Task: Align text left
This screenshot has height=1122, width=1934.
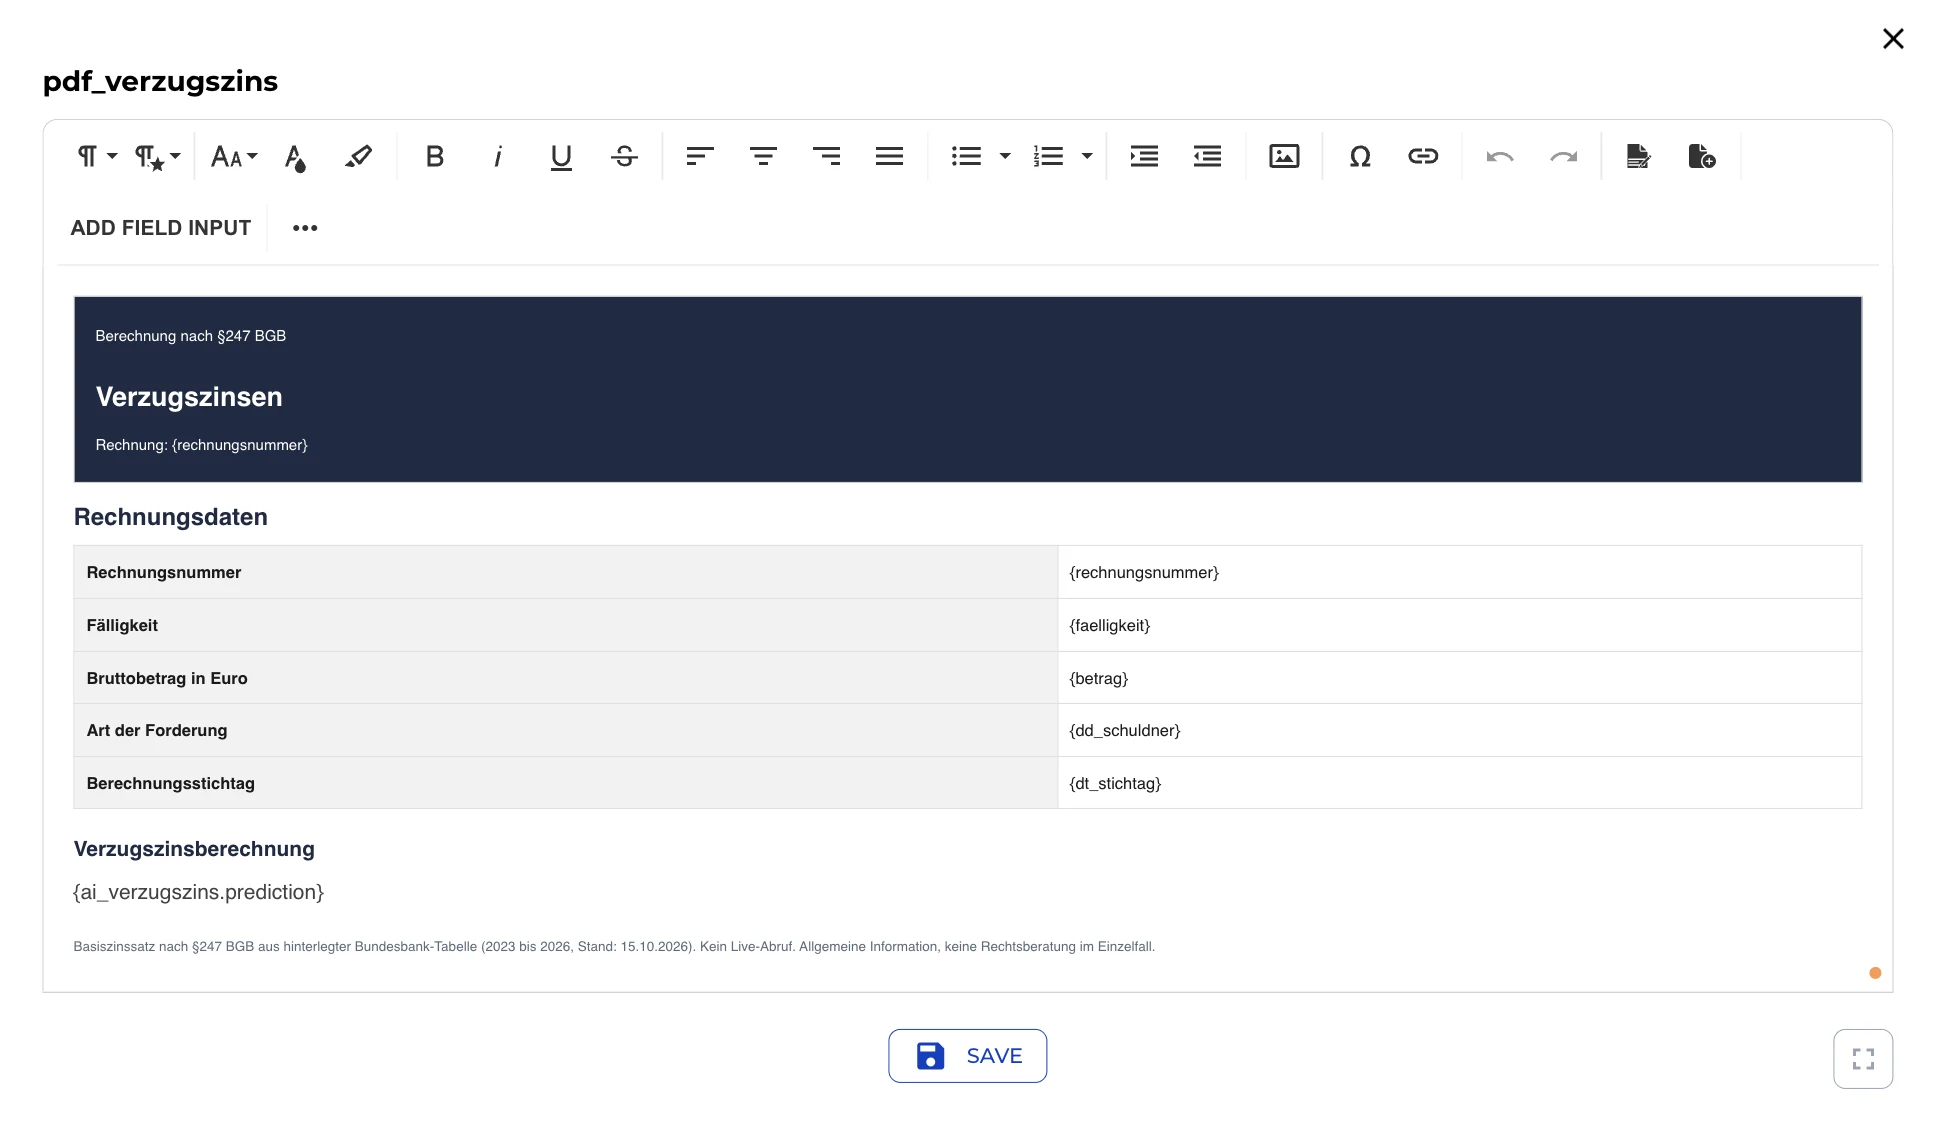Action: (x=700, y=156)
